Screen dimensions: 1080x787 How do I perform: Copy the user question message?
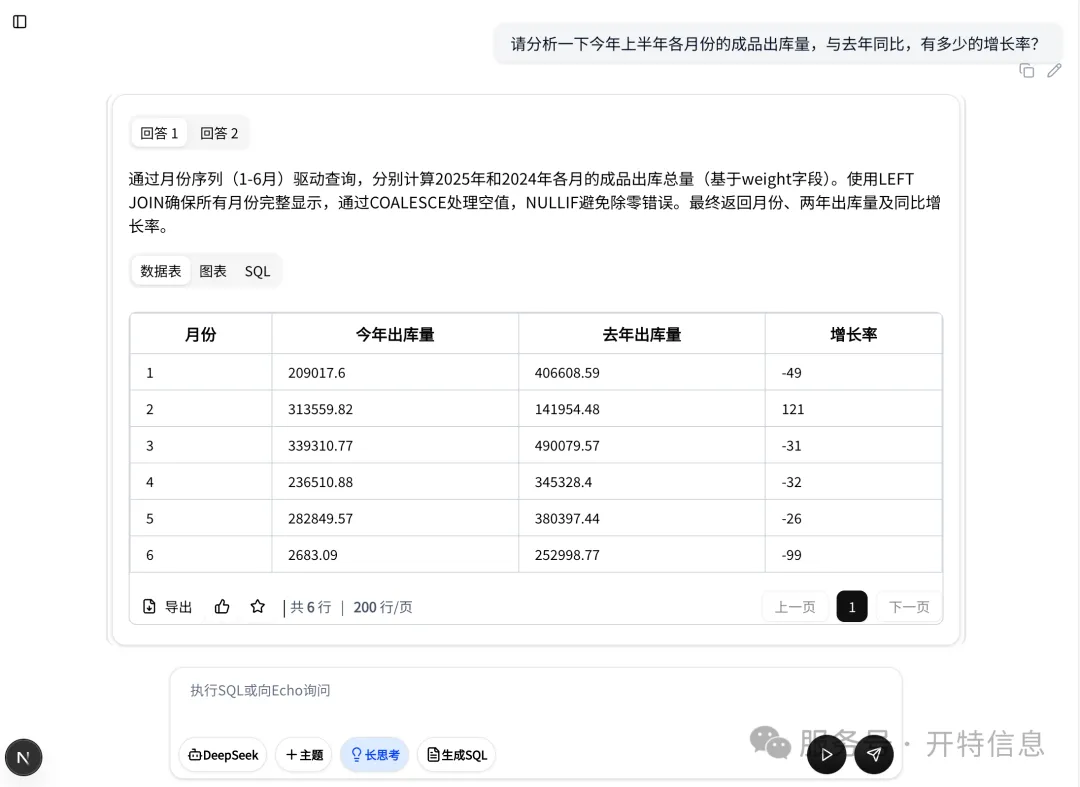tap(1026, 70)
